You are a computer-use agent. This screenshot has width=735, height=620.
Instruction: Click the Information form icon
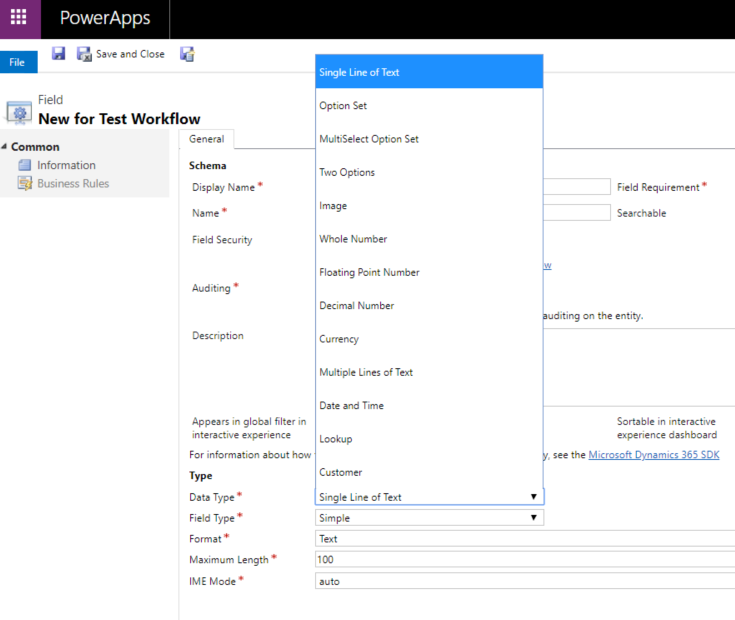coord(25,165)
